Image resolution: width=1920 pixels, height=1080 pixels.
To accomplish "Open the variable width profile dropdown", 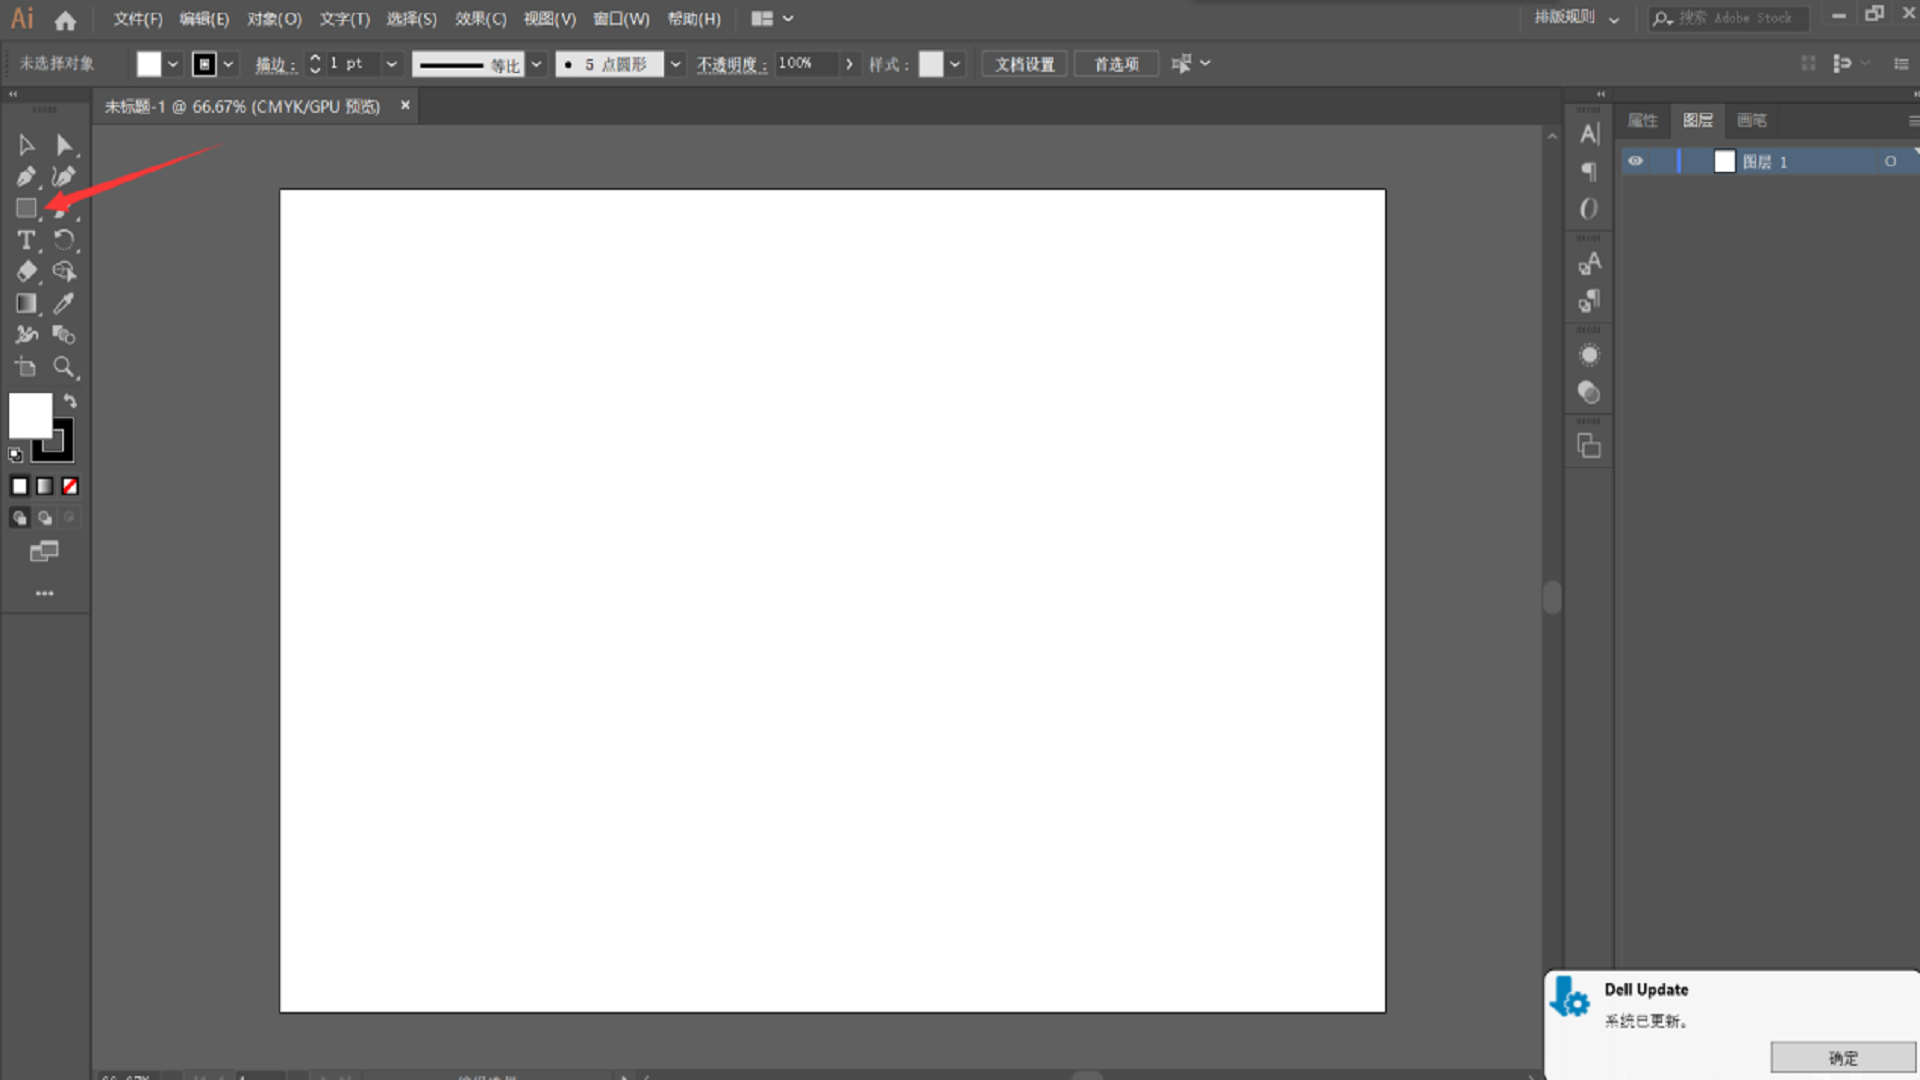I will 537,63.
